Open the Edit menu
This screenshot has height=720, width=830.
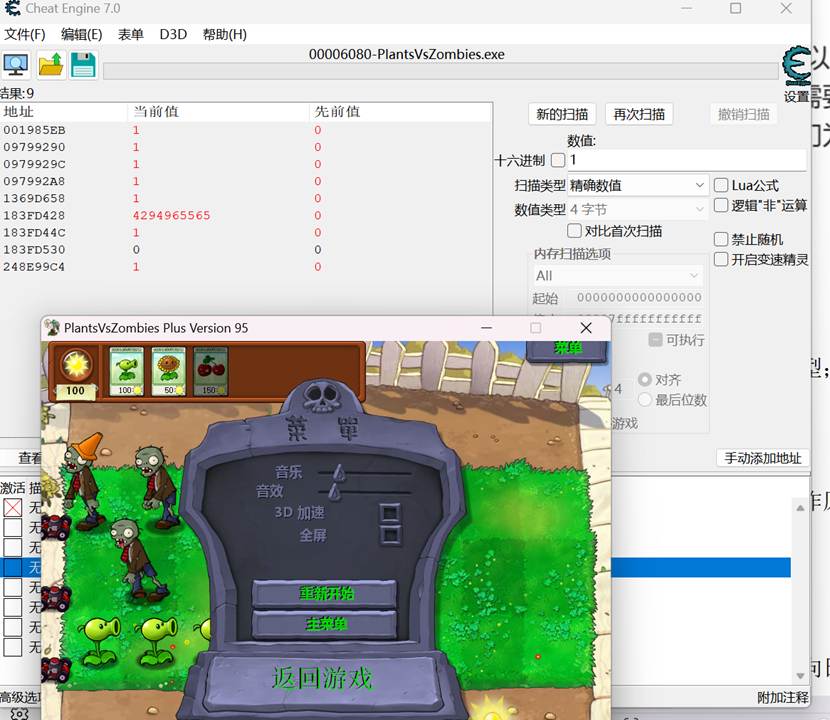(x=82, y=34)
